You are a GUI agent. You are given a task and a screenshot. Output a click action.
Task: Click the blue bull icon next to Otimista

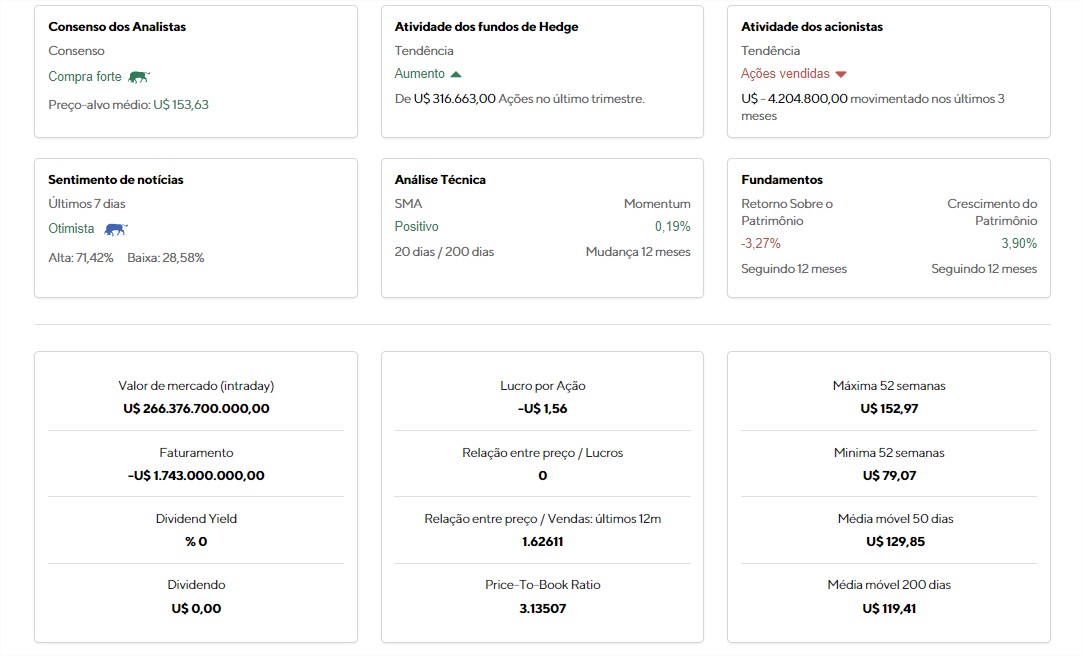(x=116, y=229)
